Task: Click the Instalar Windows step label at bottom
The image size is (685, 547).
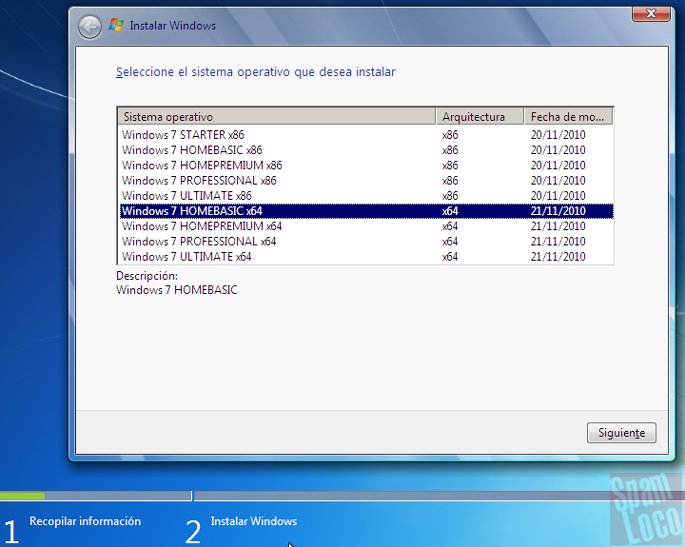Action: click(x=254, y=521)
